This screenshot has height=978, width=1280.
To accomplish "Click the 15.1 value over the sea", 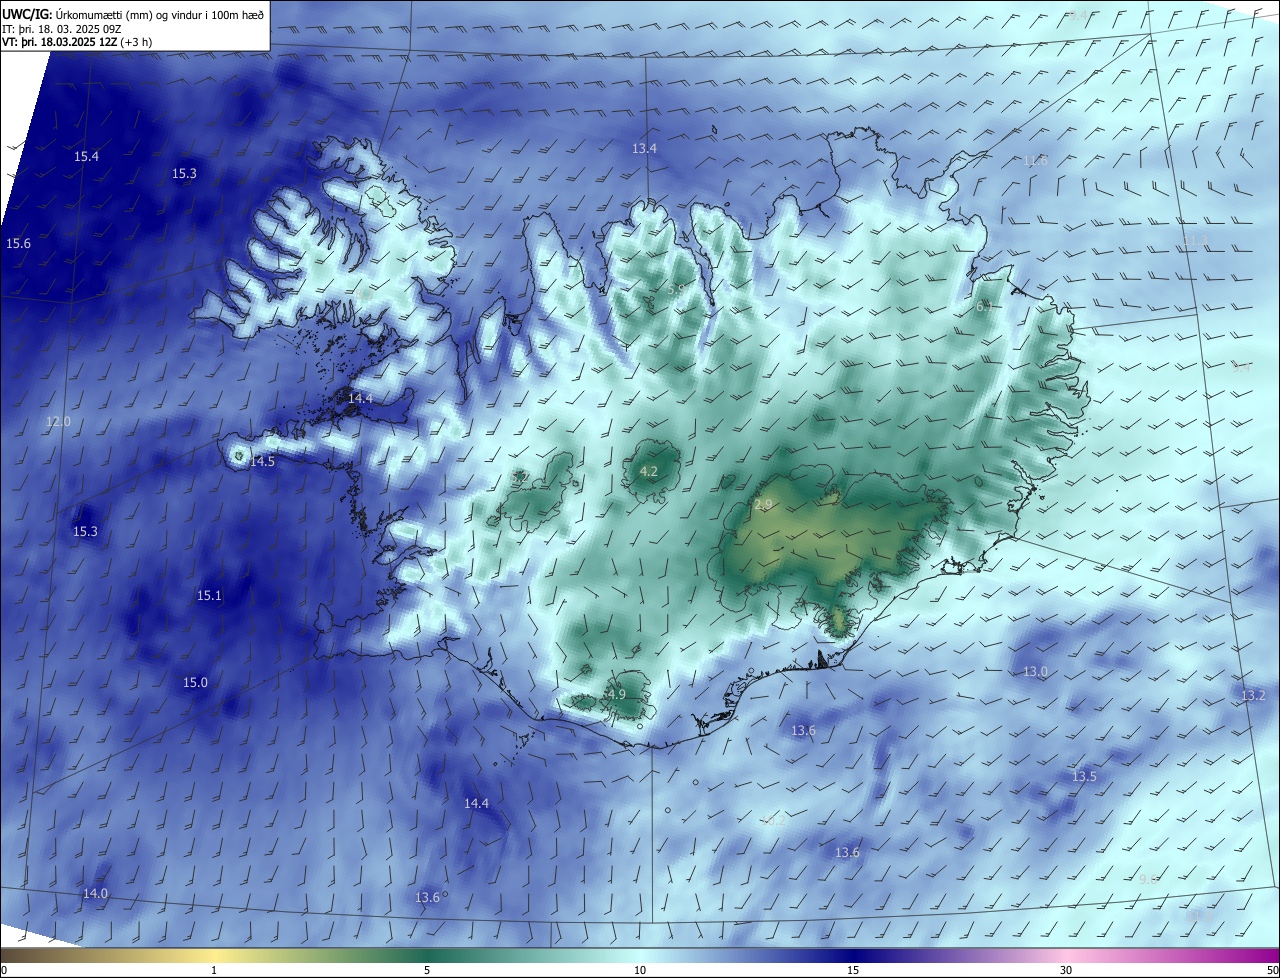I will (208, 596).
